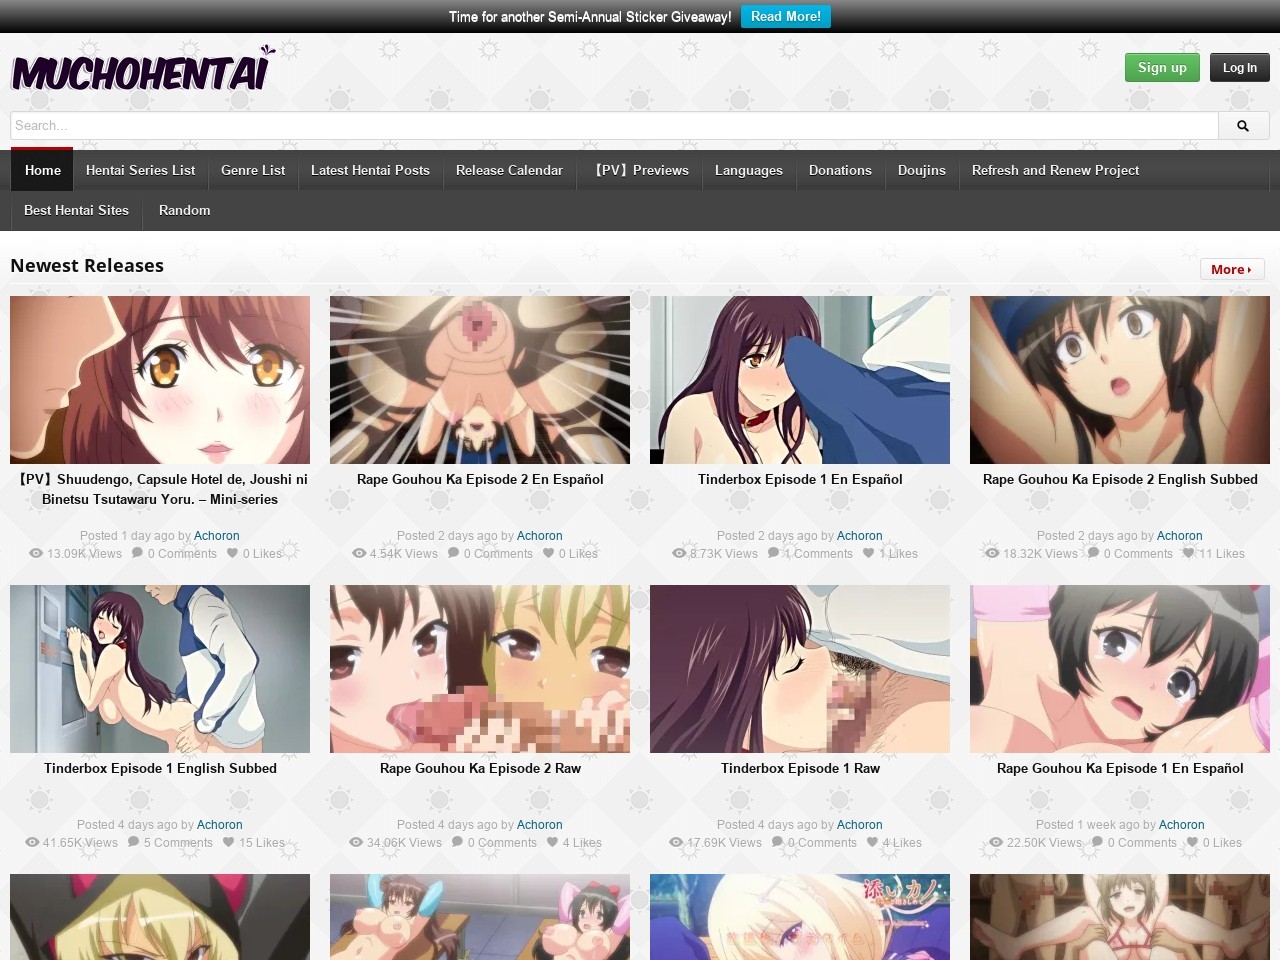Open the Languages menu item
Viewport: 1280px width, 960px height.
click(x=748, y=171)
